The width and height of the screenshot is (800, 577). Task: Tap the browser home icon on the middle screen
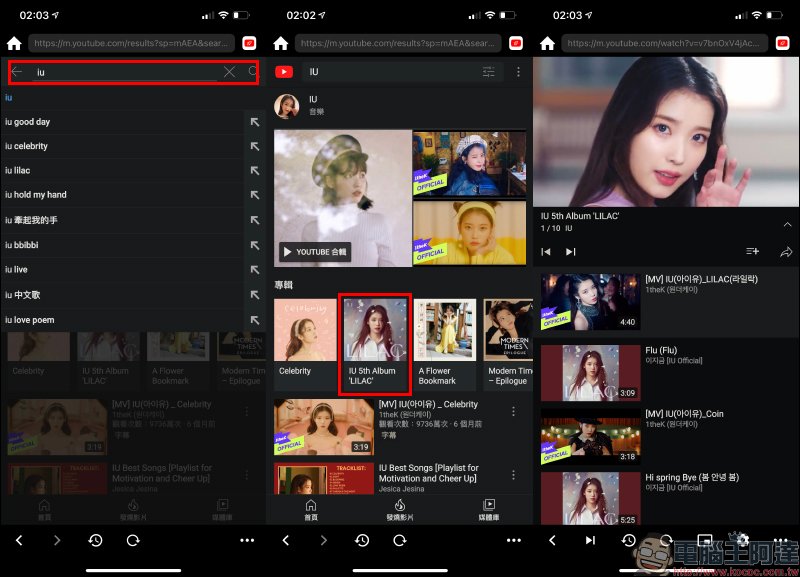[281, 43]
